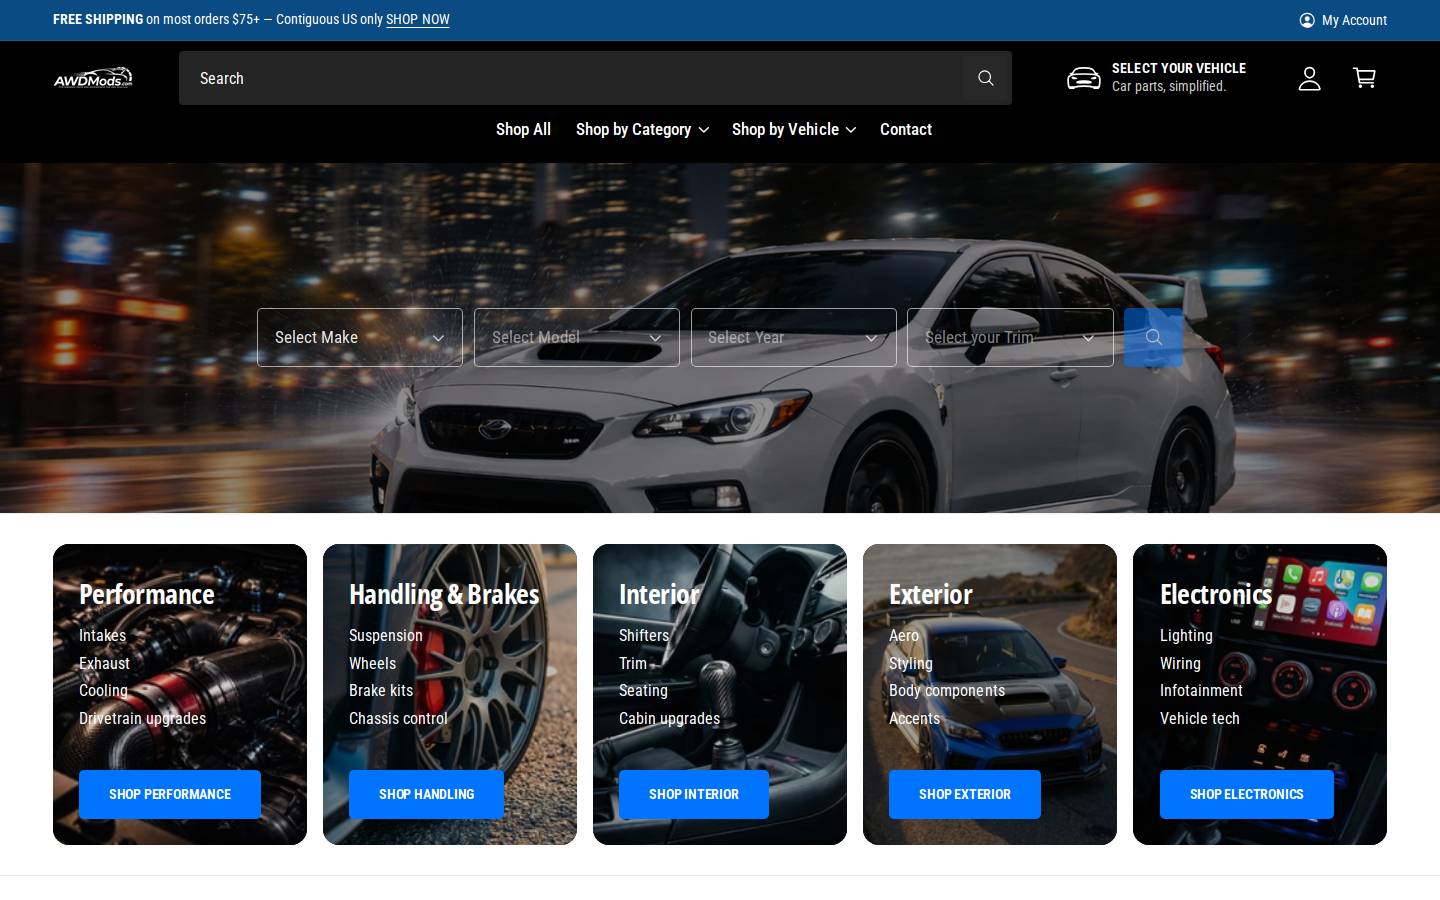Click the Drivetrain upgrades text
1440x900 pixels.
click(x=143, y=718)
